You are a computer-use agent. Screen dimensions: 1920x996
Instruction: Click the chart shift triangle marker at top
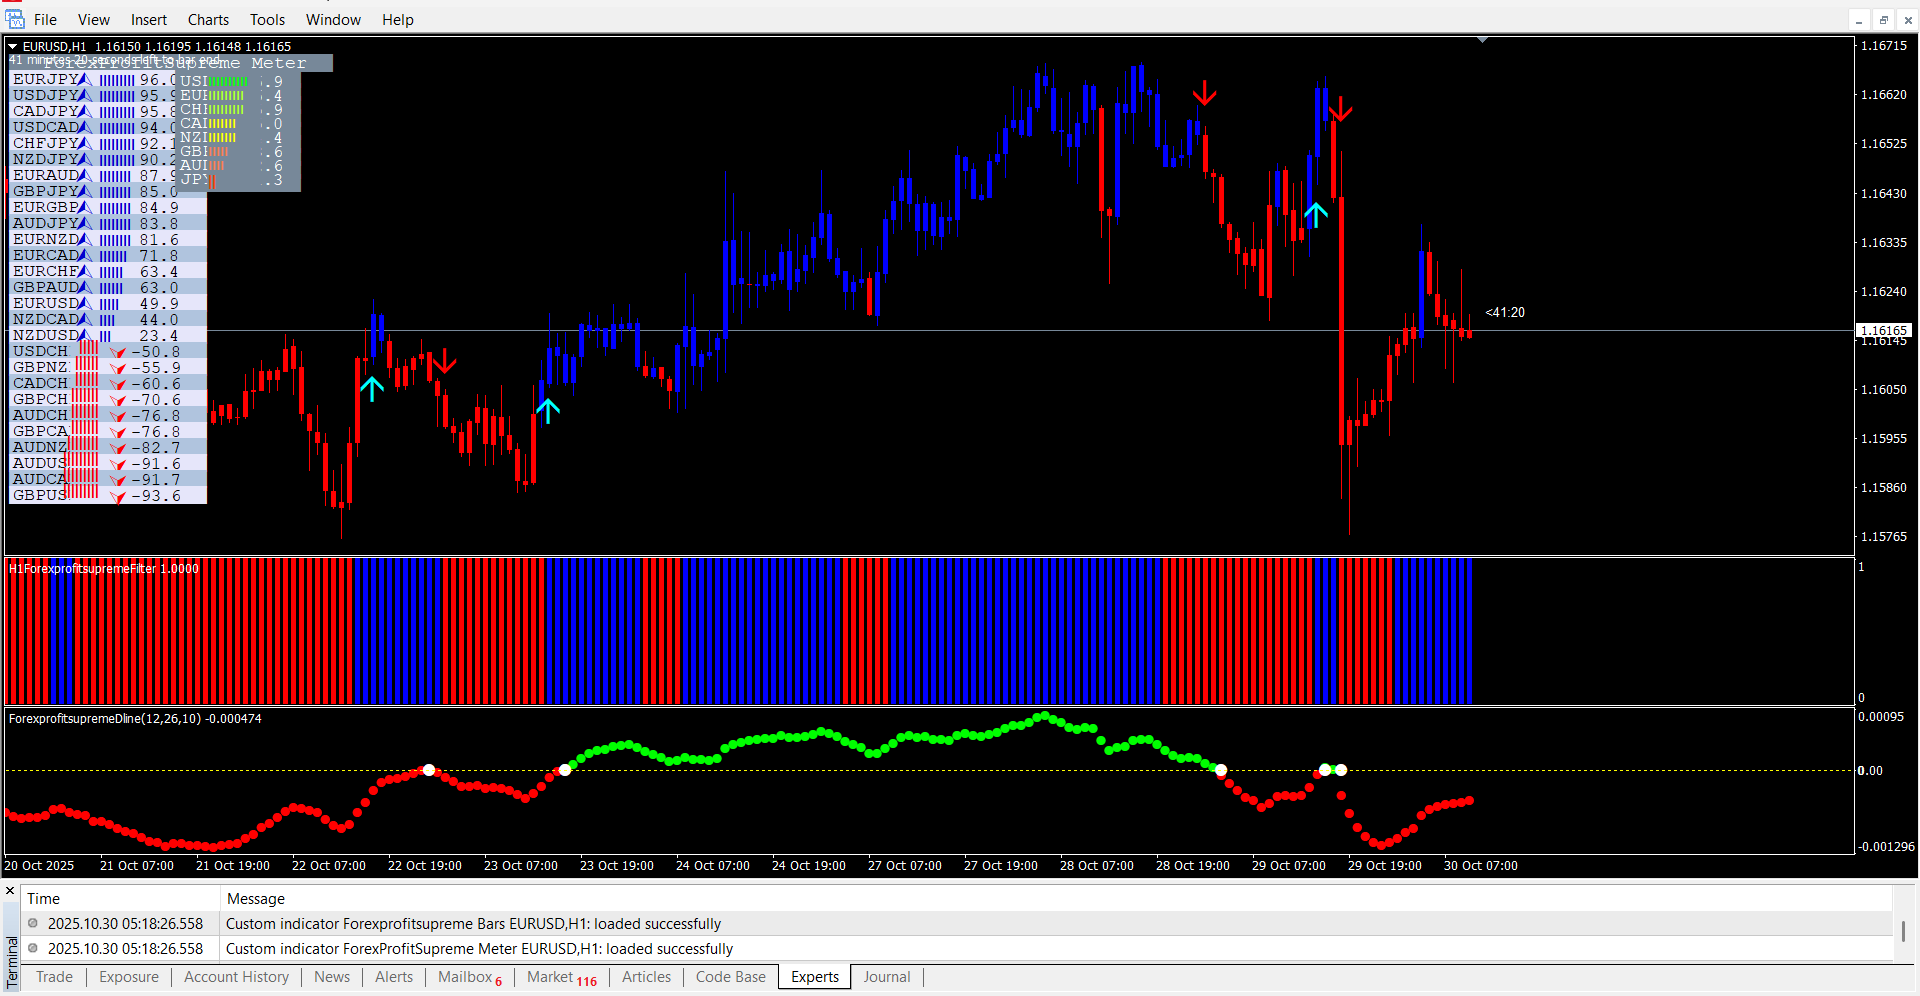click(x=1482, y=40)
